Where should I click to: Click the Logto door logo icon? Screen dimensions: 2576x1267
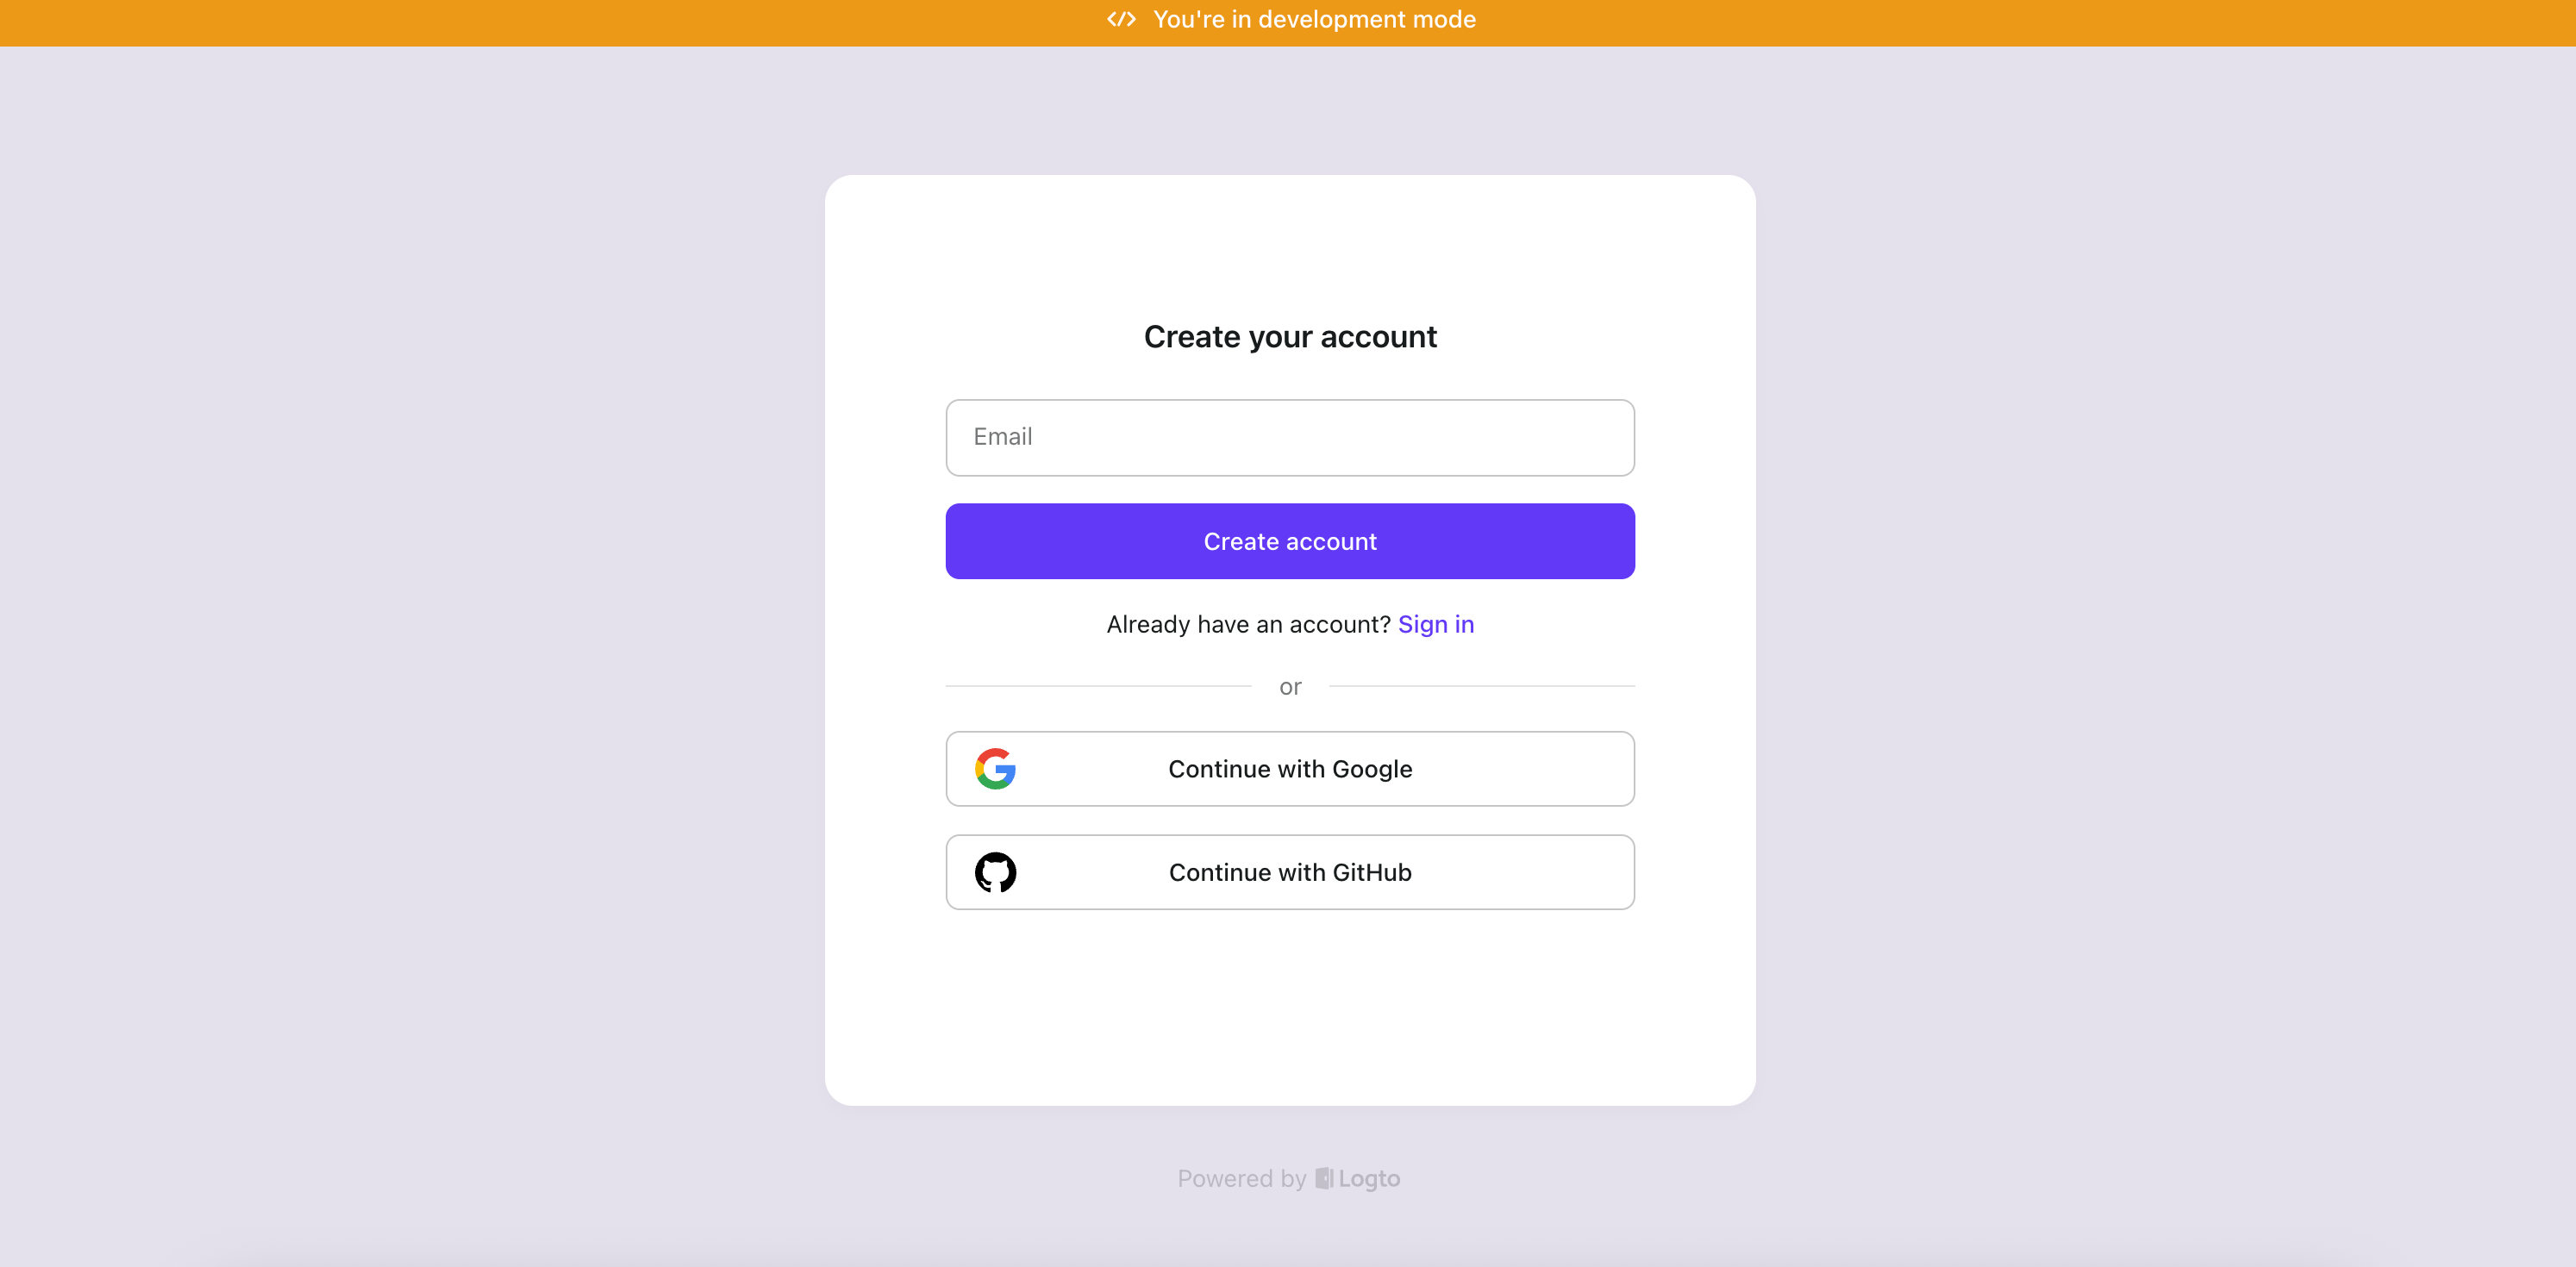[1324, 1178]
